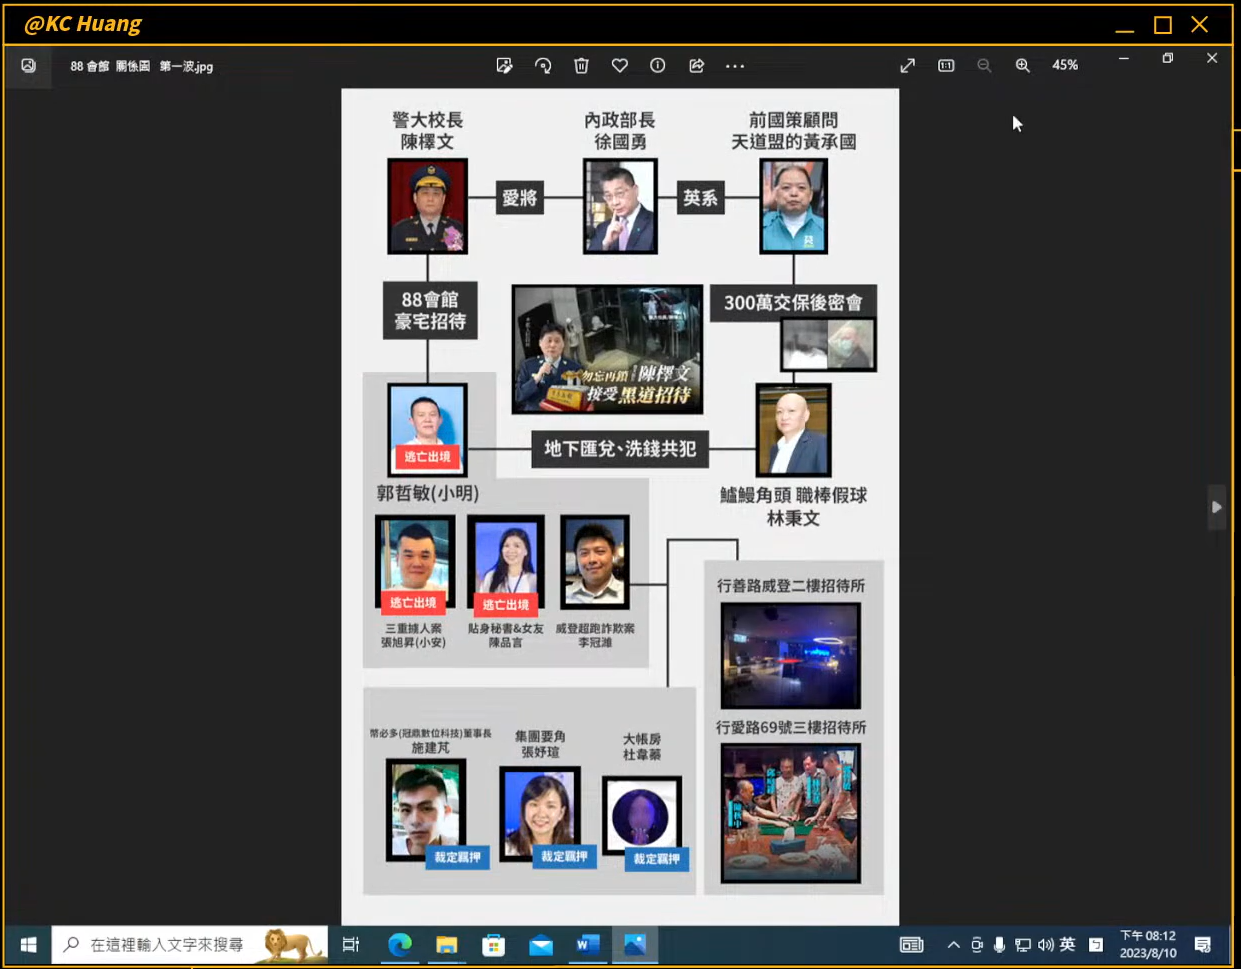The height and width of the screenshot is (969, 1241).
Task: Open the See more three-dots menu
Action: [735, 66]
